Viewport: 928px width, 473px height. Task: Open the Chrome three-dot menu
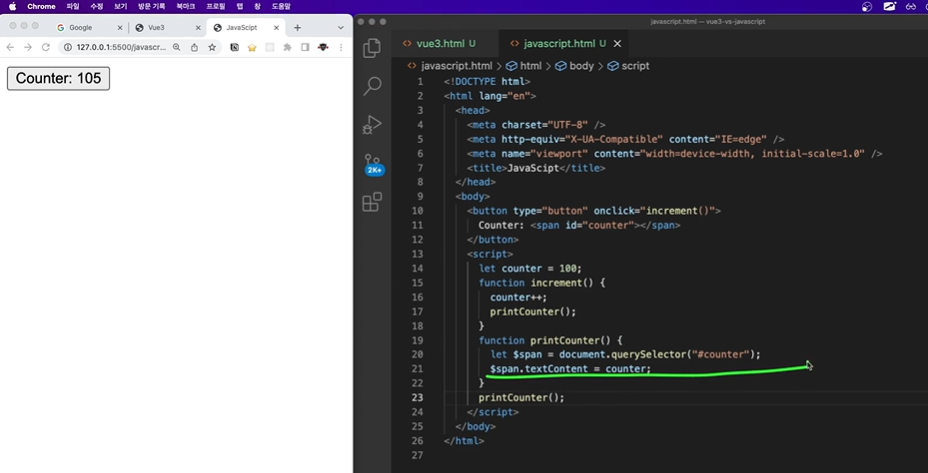pyautogui.click(x=341, y=47)
